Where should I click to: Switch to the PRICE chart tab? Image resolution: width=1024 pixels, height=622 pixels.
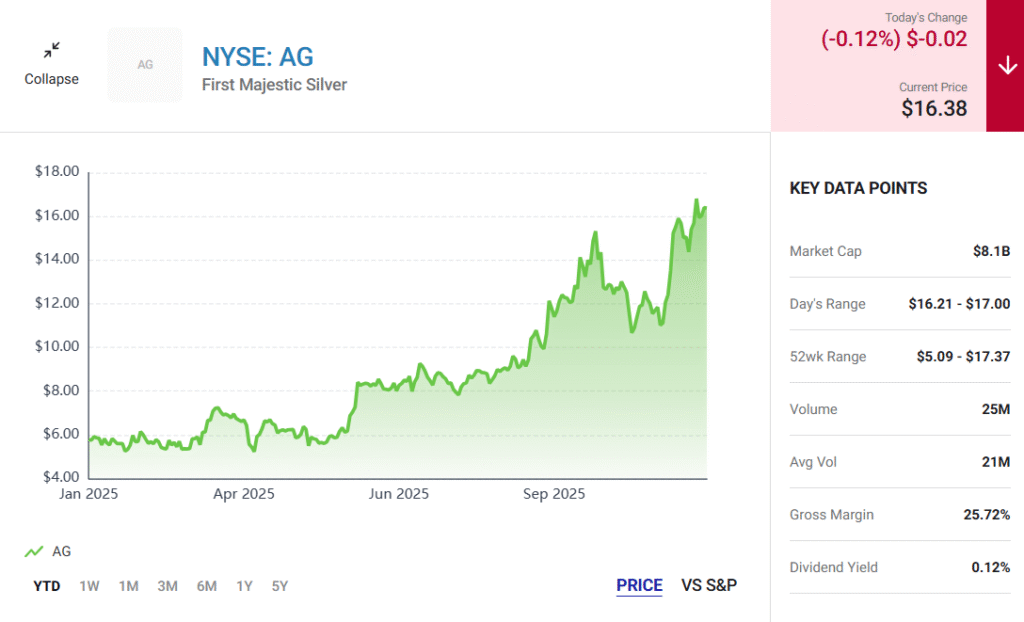point(639,585)
